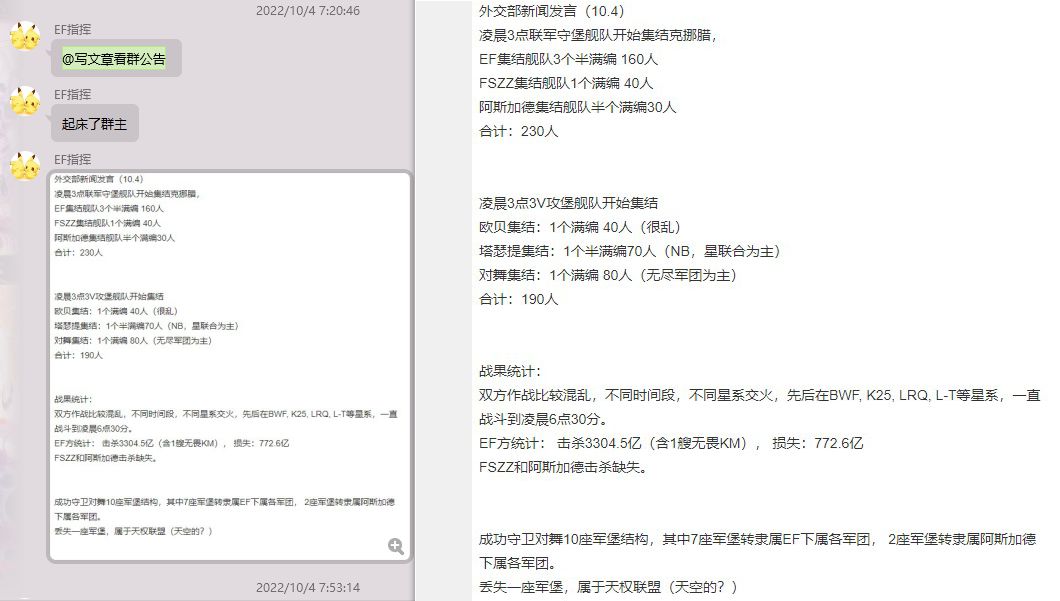Click the magnifier icon on the image message

point(396,546)
